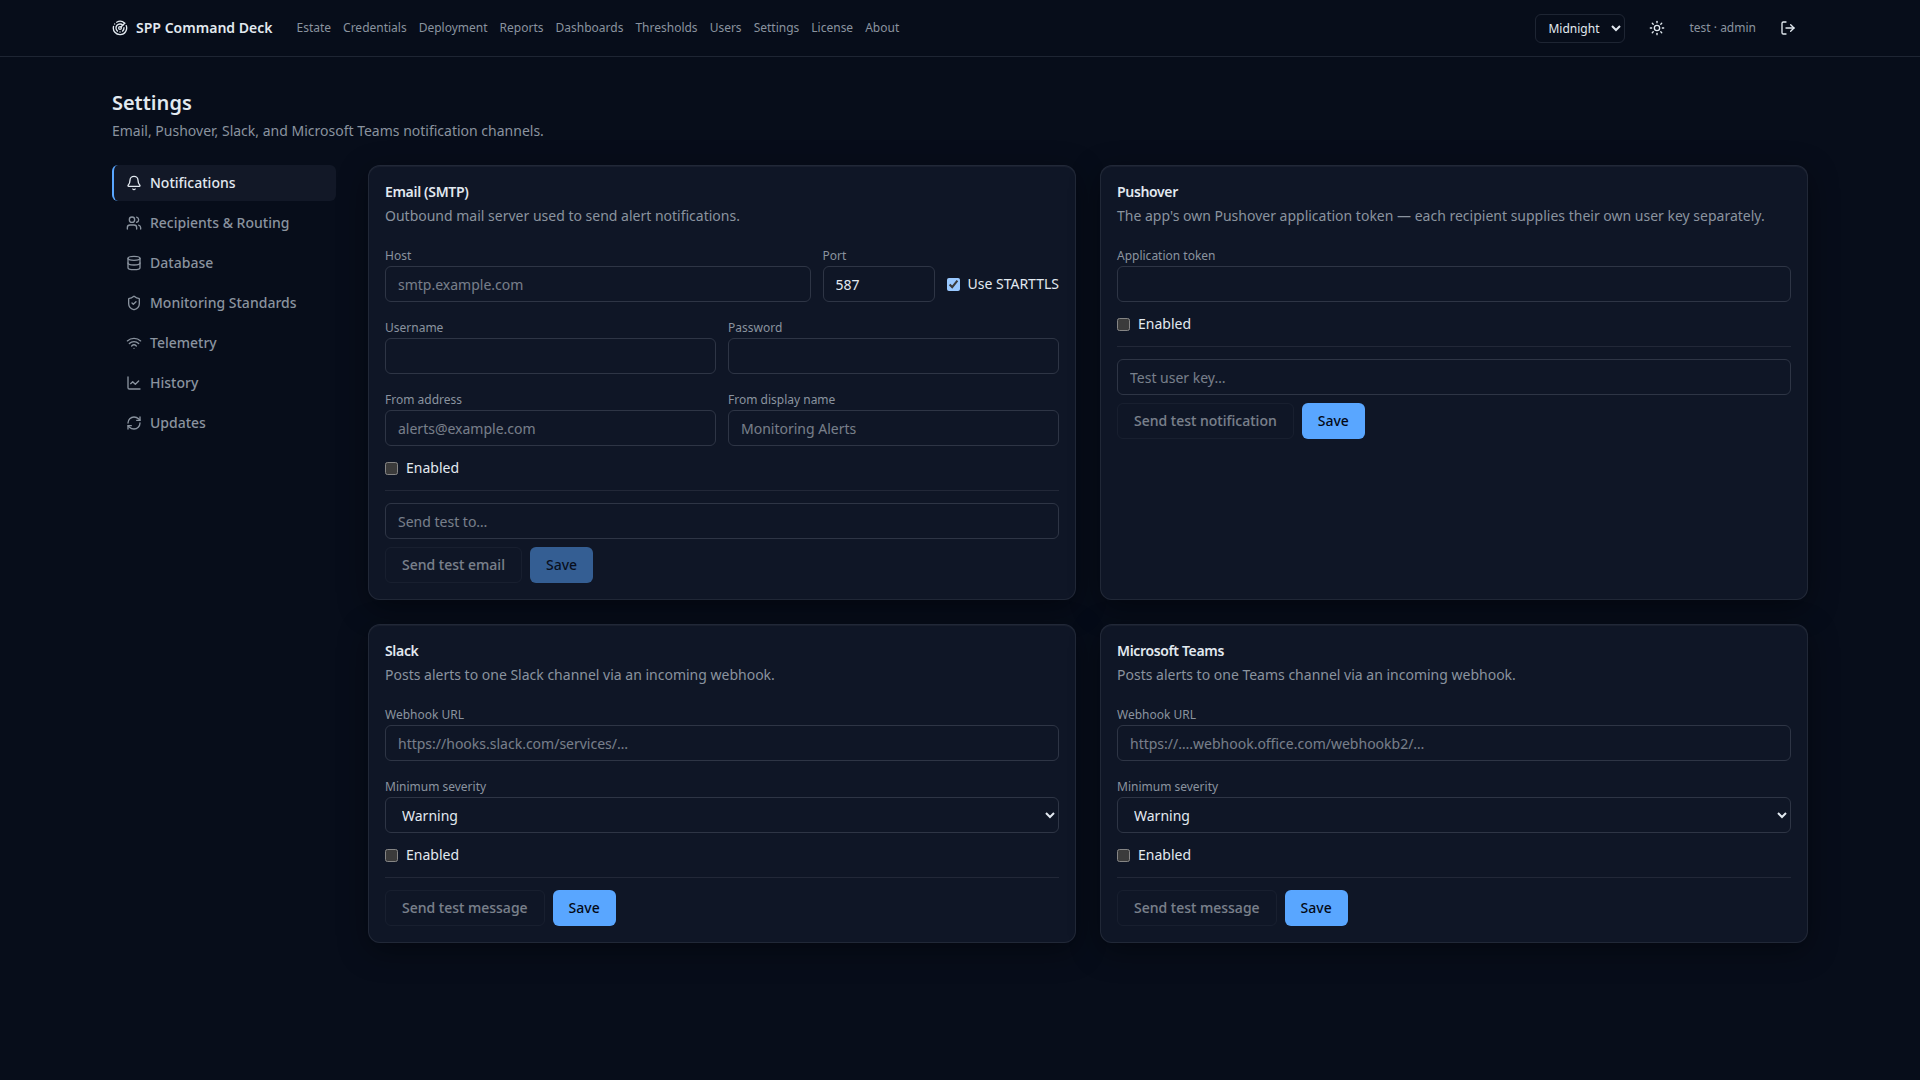This screenshot has height=1080, width=1920.
Task: Open the Midnight theme dropdown
Action: pos(1580,28)
